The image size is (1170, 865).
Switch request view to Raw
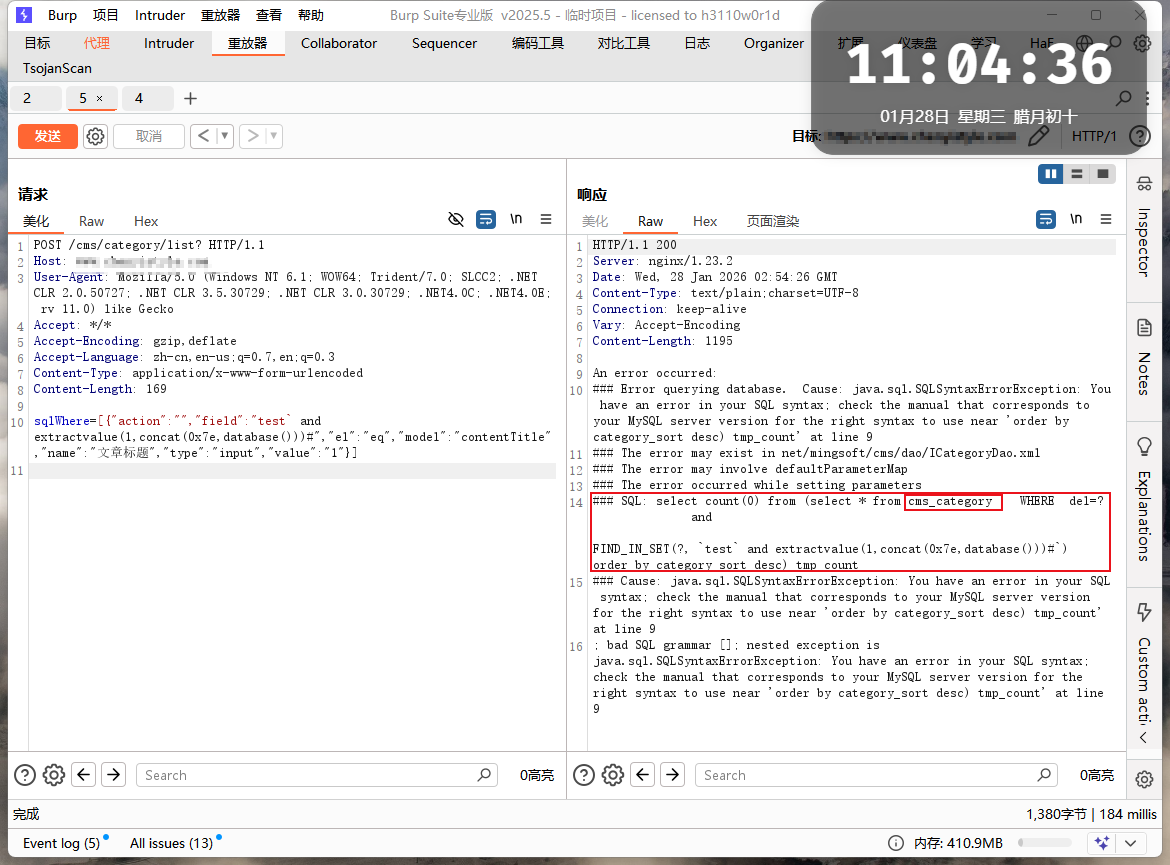tap(91, 222)
